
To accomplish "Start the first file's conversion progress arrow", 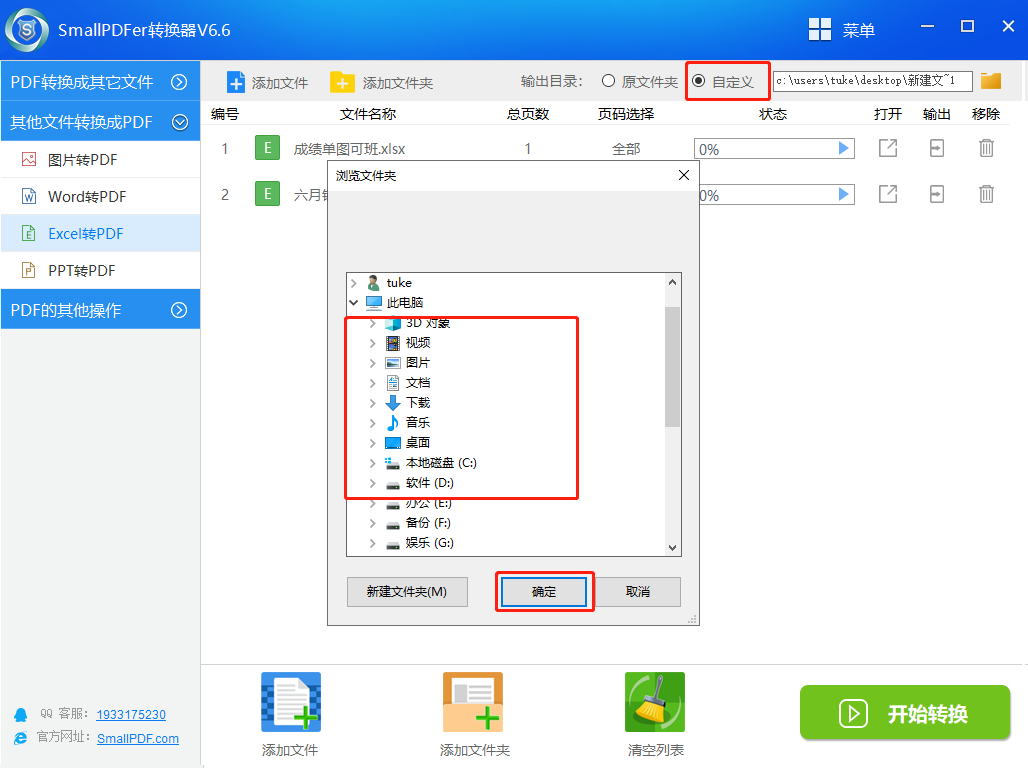I will tap(845, 148).
